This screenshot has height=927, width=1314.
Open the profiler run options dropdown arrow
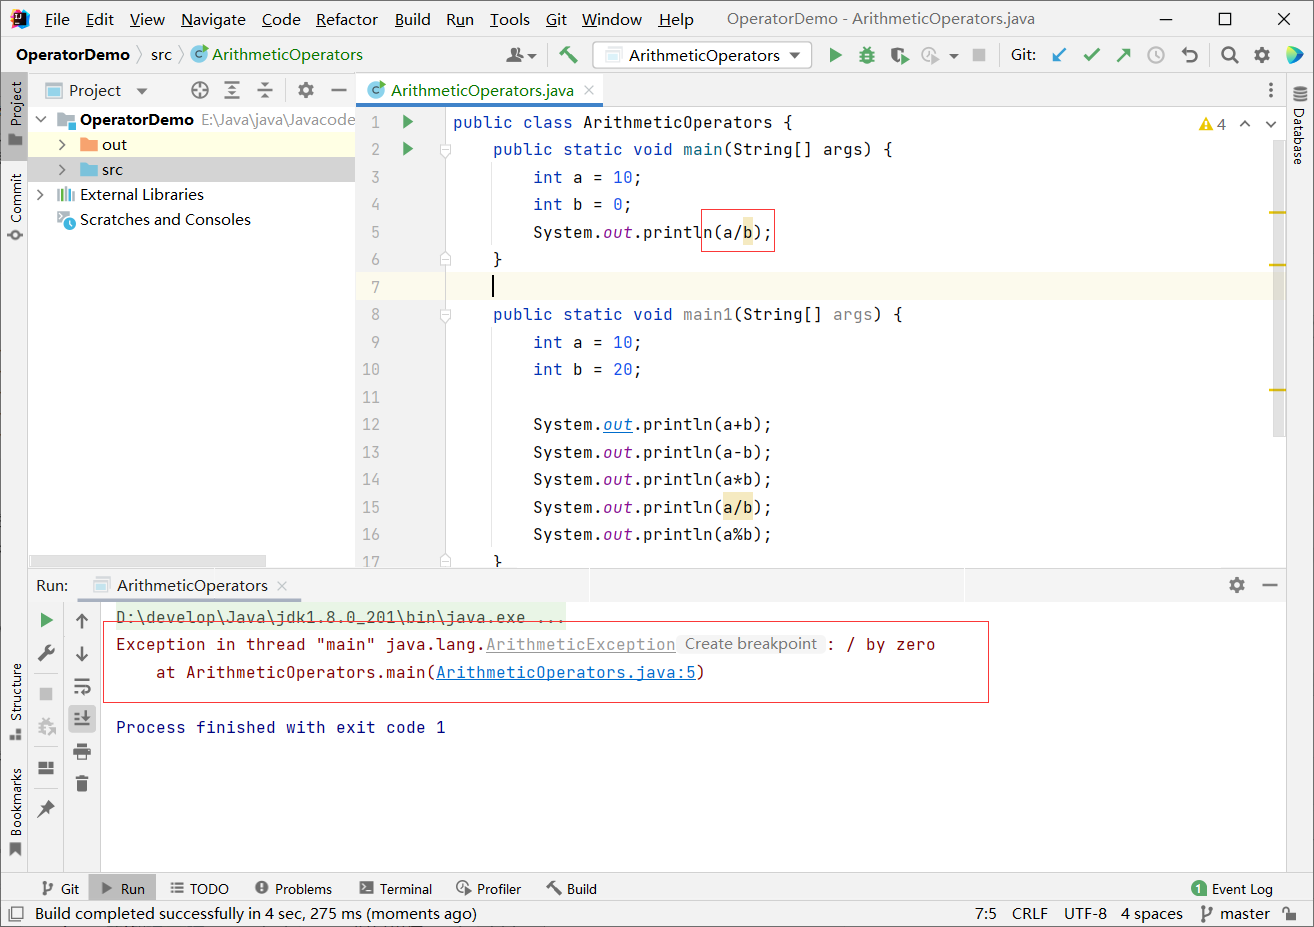(x=953, y=56)
